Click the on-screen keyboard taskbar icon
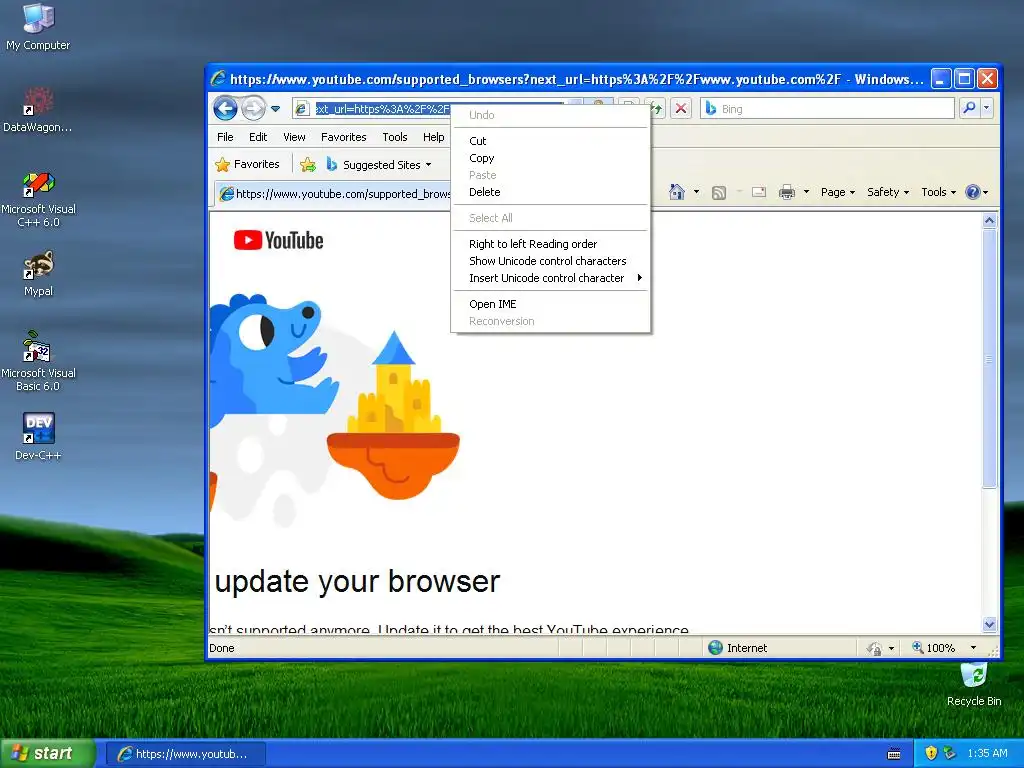 tap(894, 754)
